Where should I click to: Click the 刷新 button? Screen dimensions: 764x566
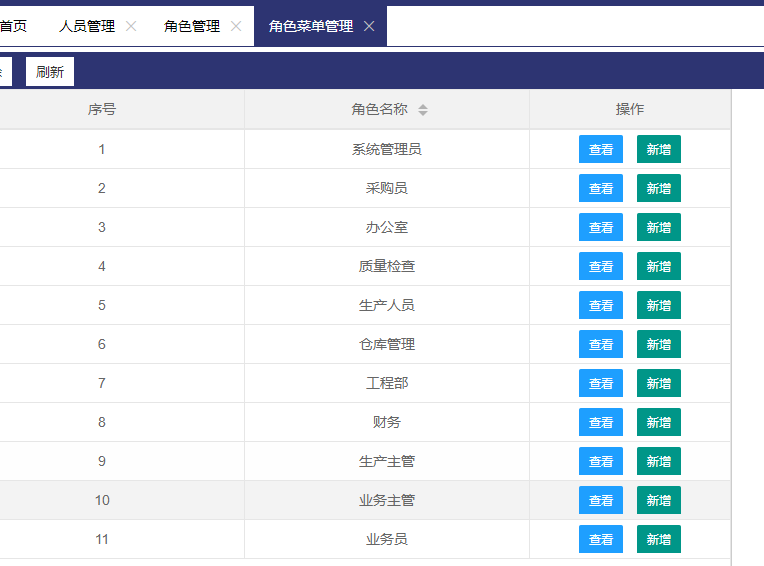[x=50, y=72]
